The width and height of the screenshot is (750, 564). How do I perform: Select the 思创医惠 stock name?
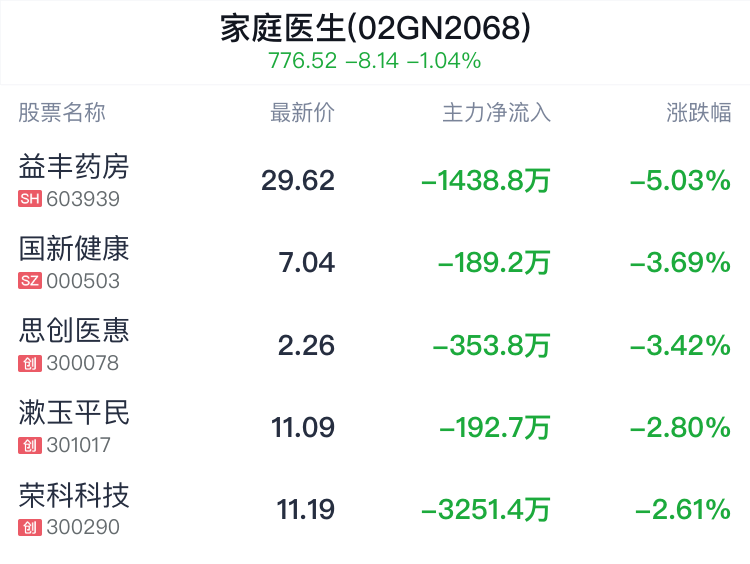coord(74,331)
